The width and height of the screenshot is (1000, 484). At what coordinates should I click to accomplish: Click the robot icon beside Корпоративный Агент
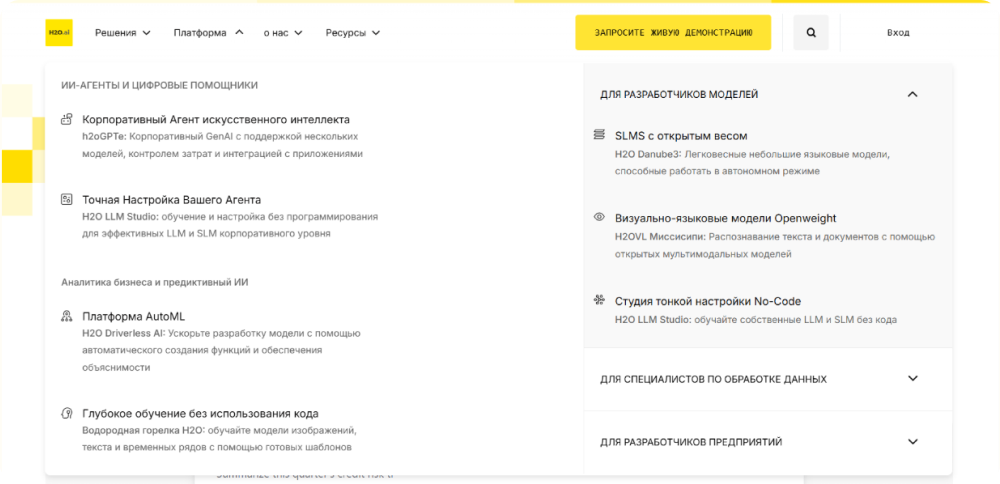point(66,119)
